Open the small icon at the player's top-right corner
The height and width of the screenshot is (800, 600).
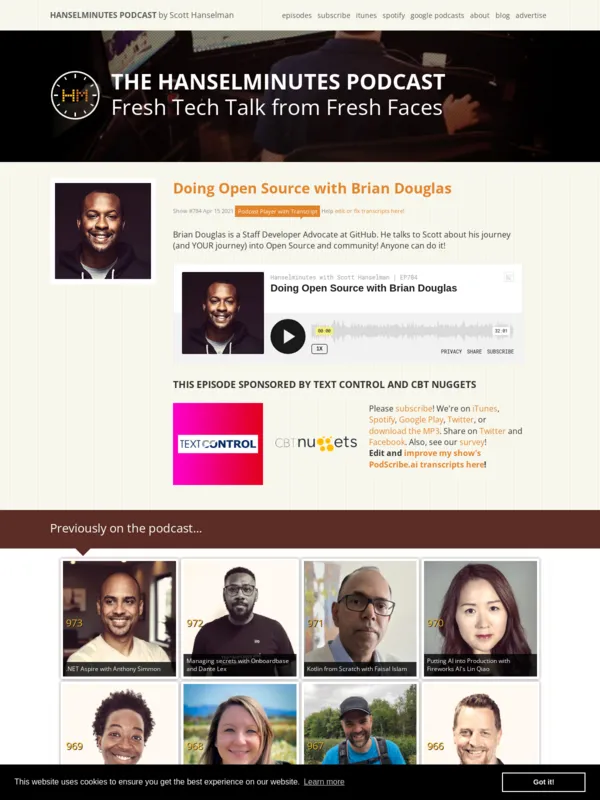coord(508,277)
